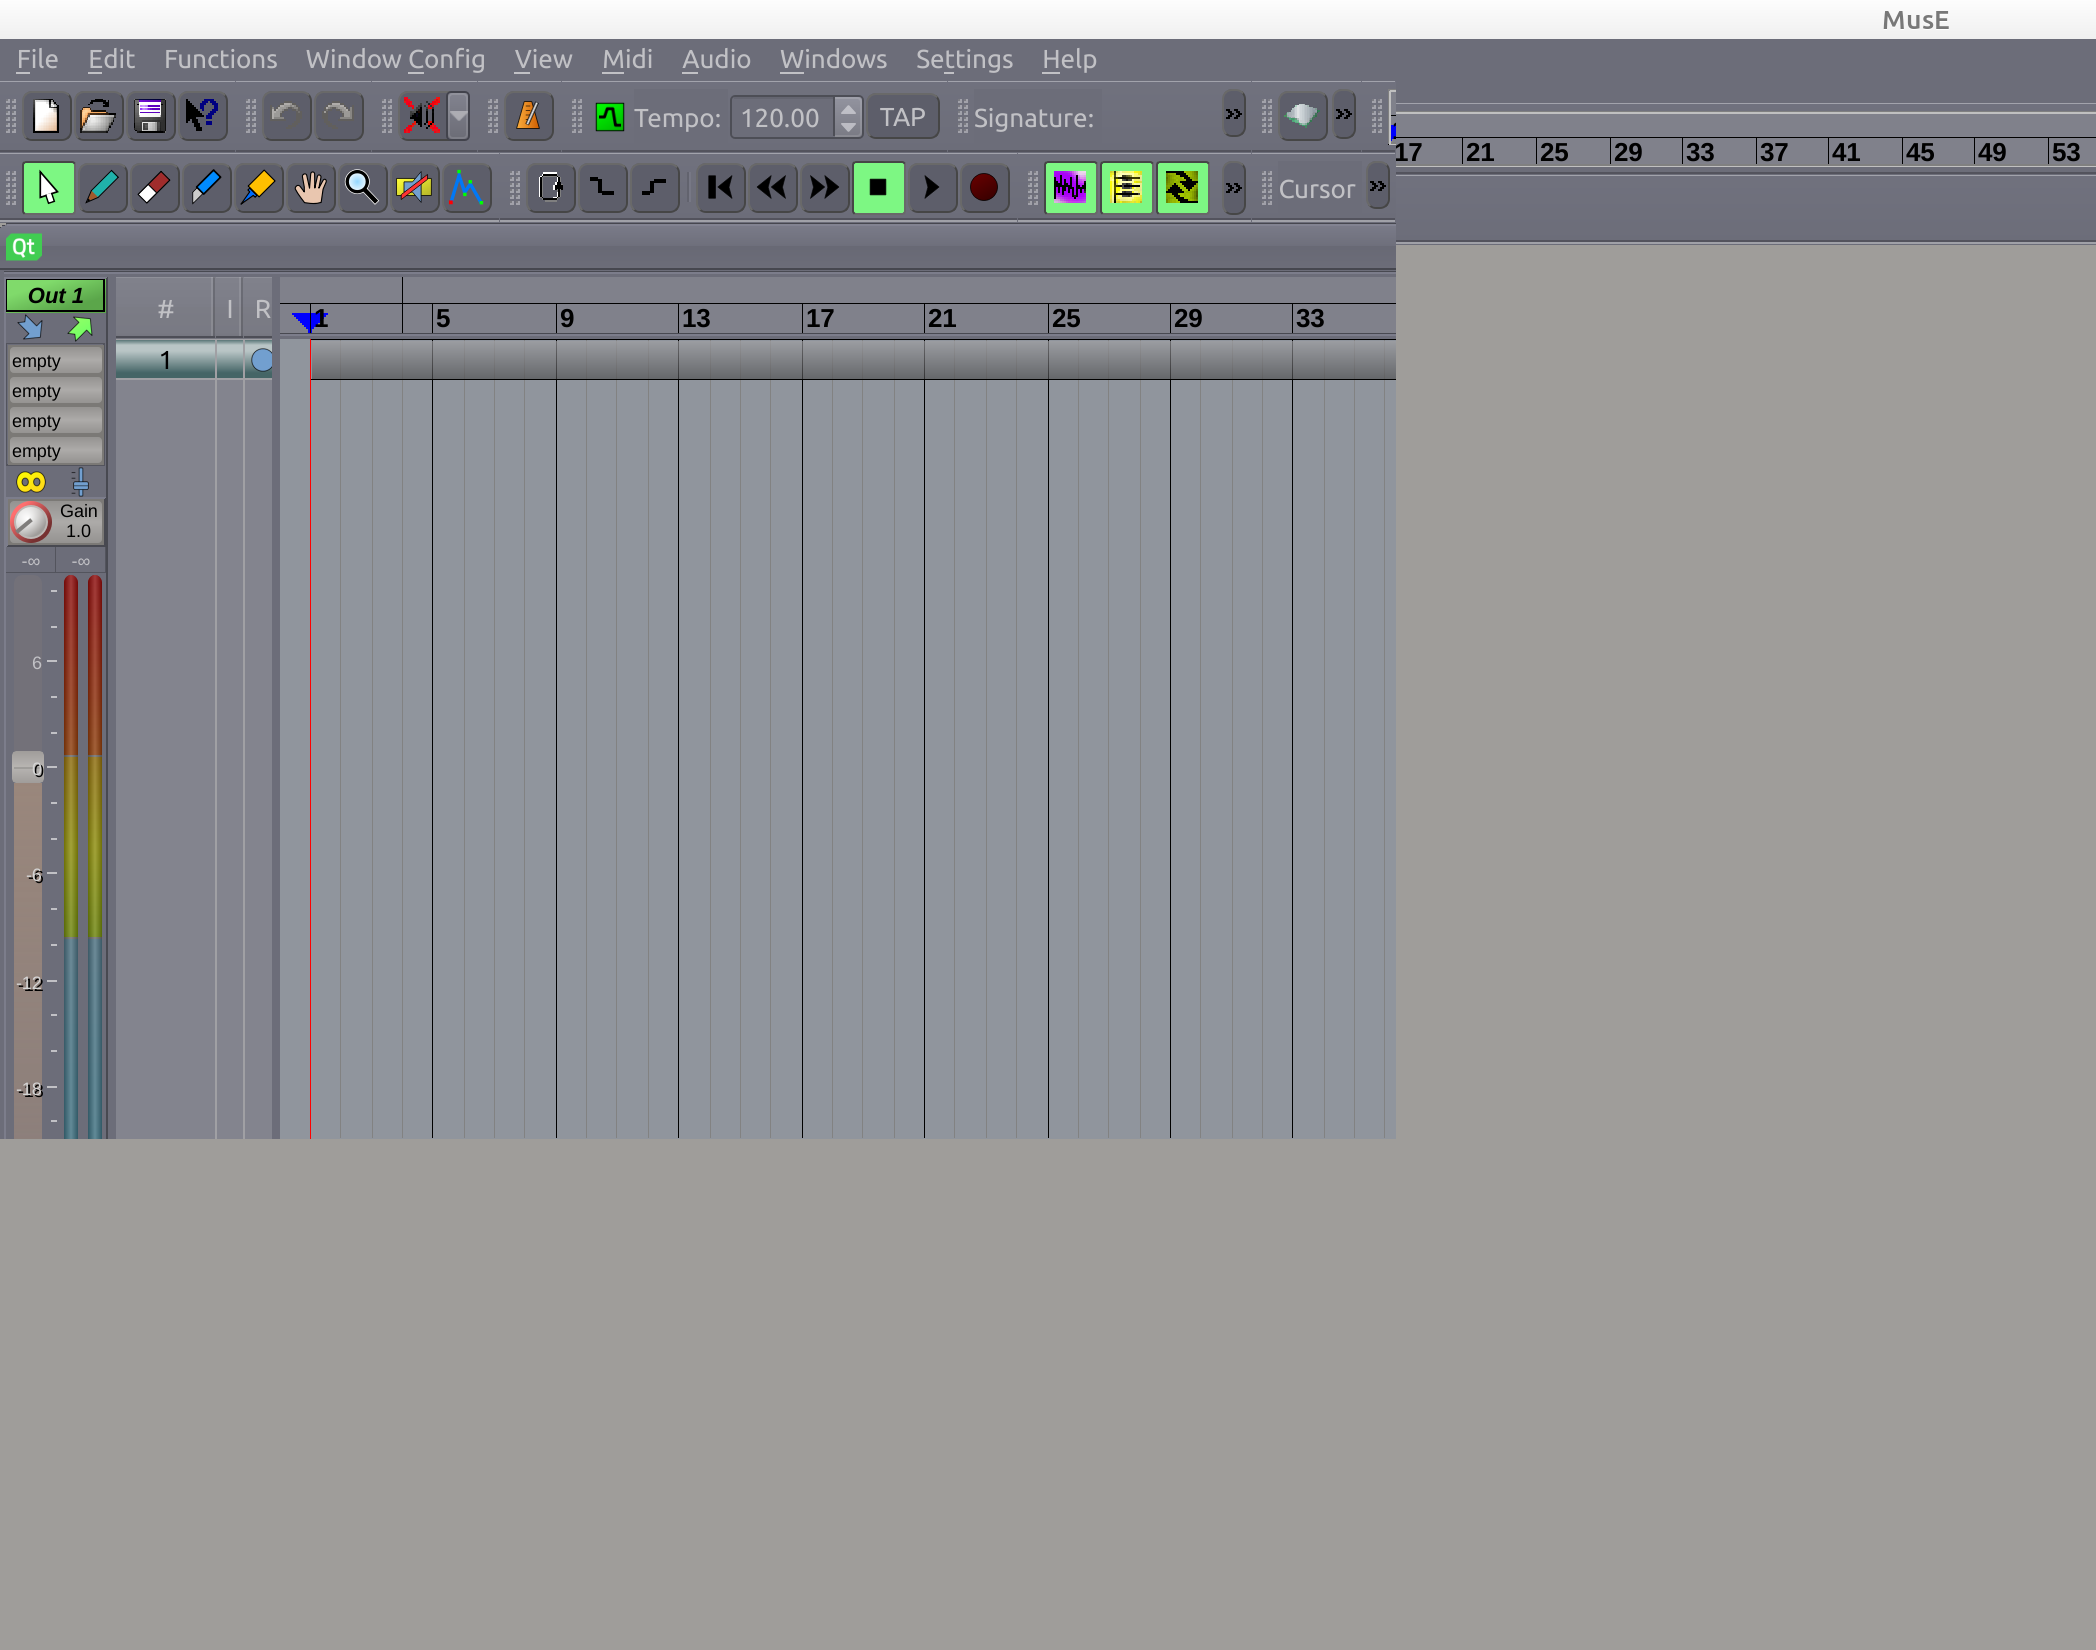Click the volume fader handle at 0 dB
This screenshot has width=2096, height=1650.
point(27,768)
